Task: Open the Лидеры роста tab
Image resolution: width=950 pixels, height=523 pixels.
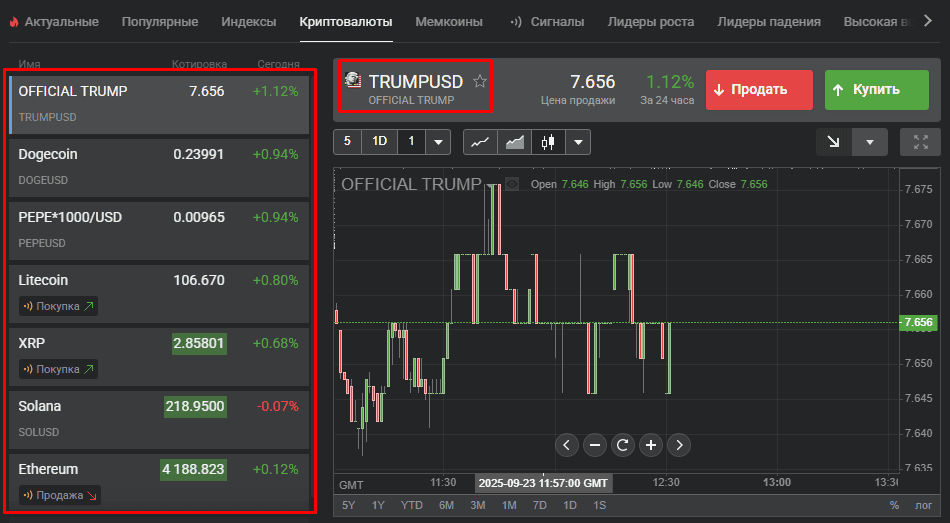Action: pos(651,22)
